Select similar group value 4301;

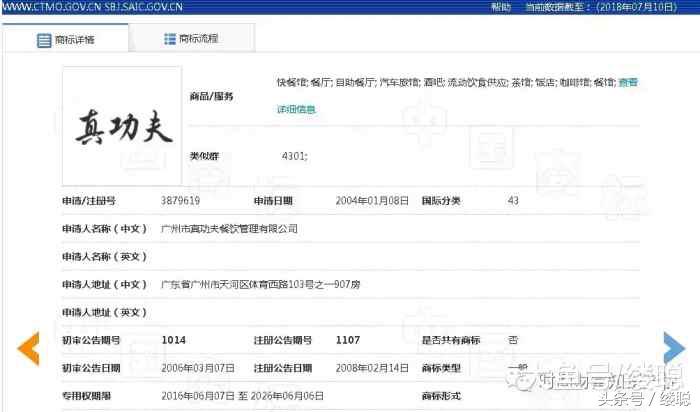tap(295, 156)
